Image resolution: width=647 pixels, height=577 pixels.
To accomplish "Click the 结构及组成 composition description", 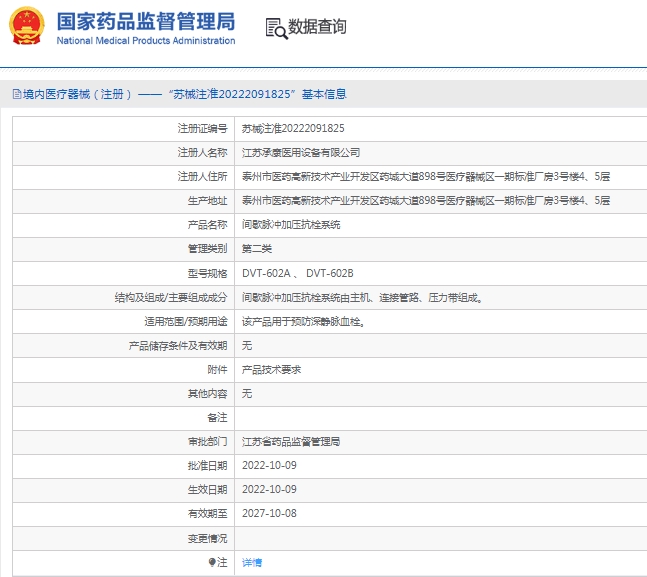I will pyautogui.click(x=362, y=298).
